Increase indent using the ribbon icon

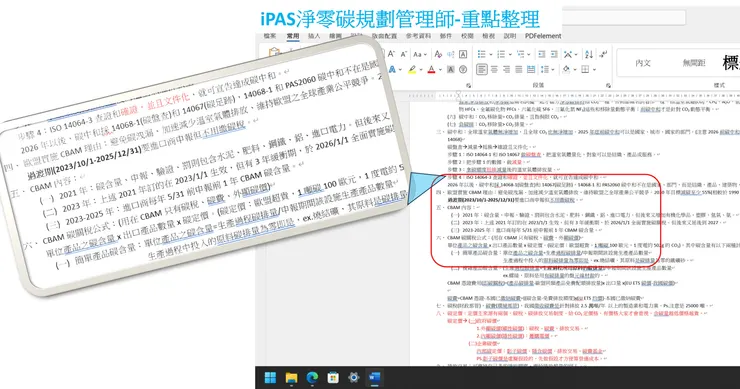[554, 54]
